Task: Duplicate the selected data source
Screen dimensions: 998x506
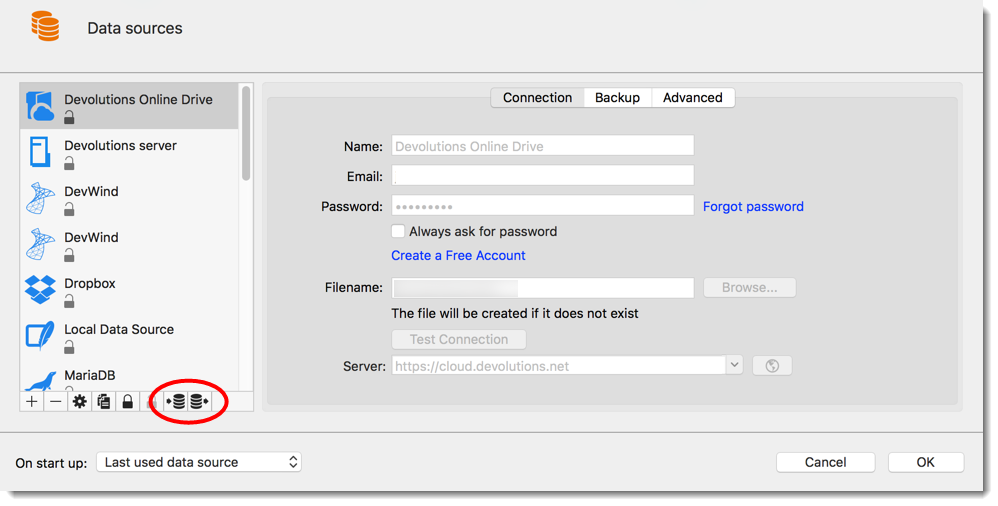Action: click(x=104, y=402)
